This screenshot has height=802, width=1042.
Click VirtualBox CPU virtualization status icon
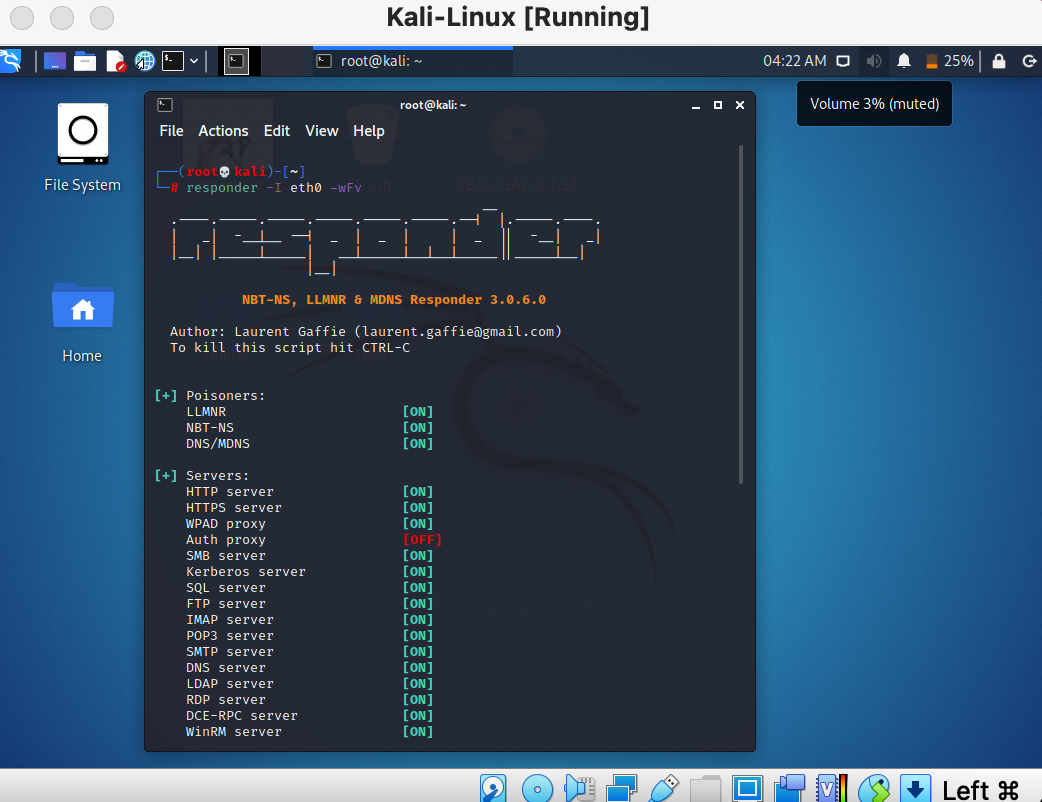point(832,789)
